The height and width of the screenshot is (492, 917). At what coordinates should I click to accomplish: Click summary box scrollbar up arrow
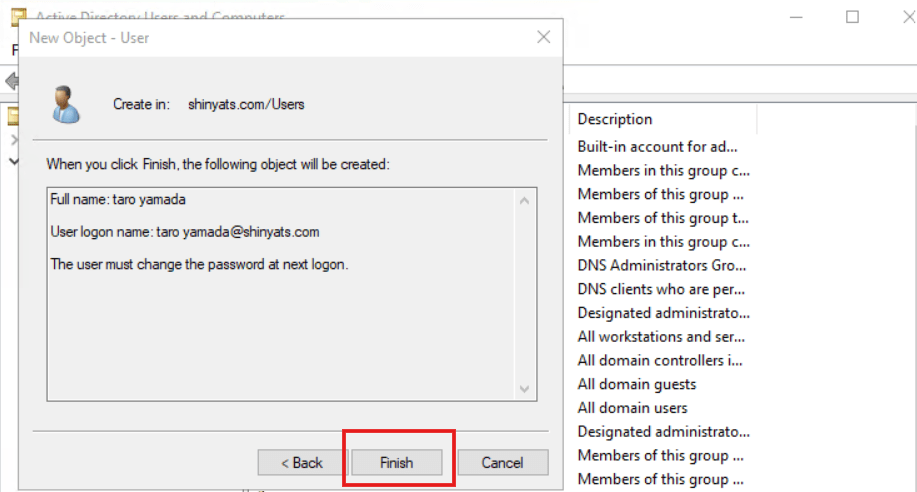coord(525,201)
